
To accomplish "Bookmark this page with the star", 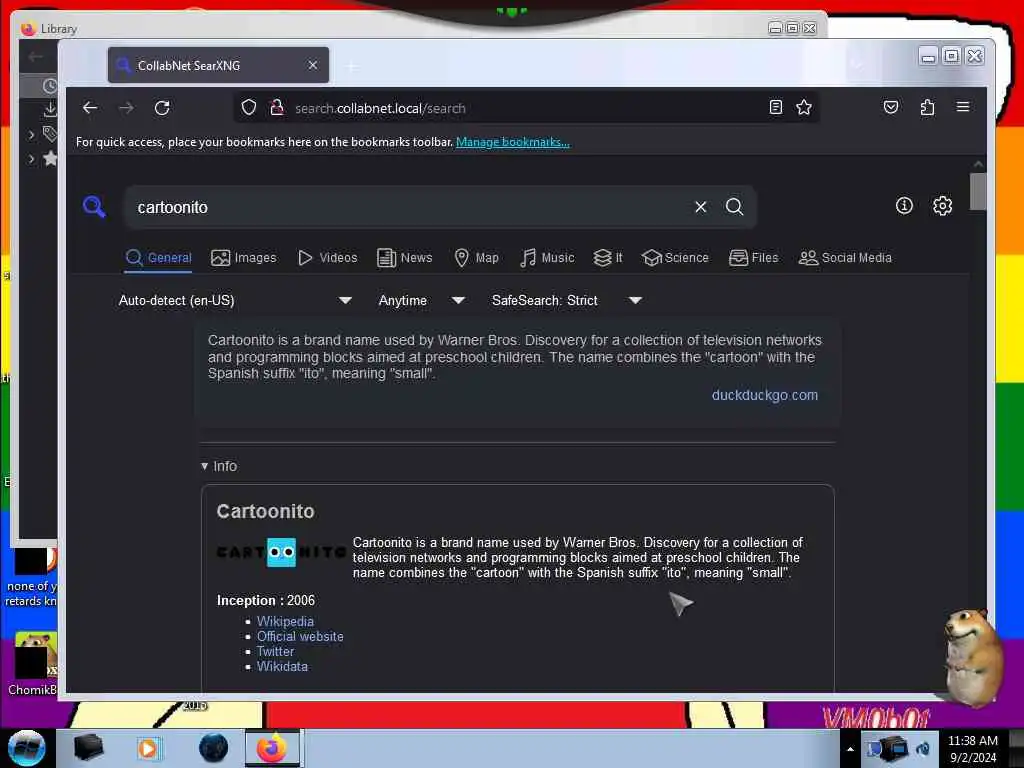I will coord(804,107).
